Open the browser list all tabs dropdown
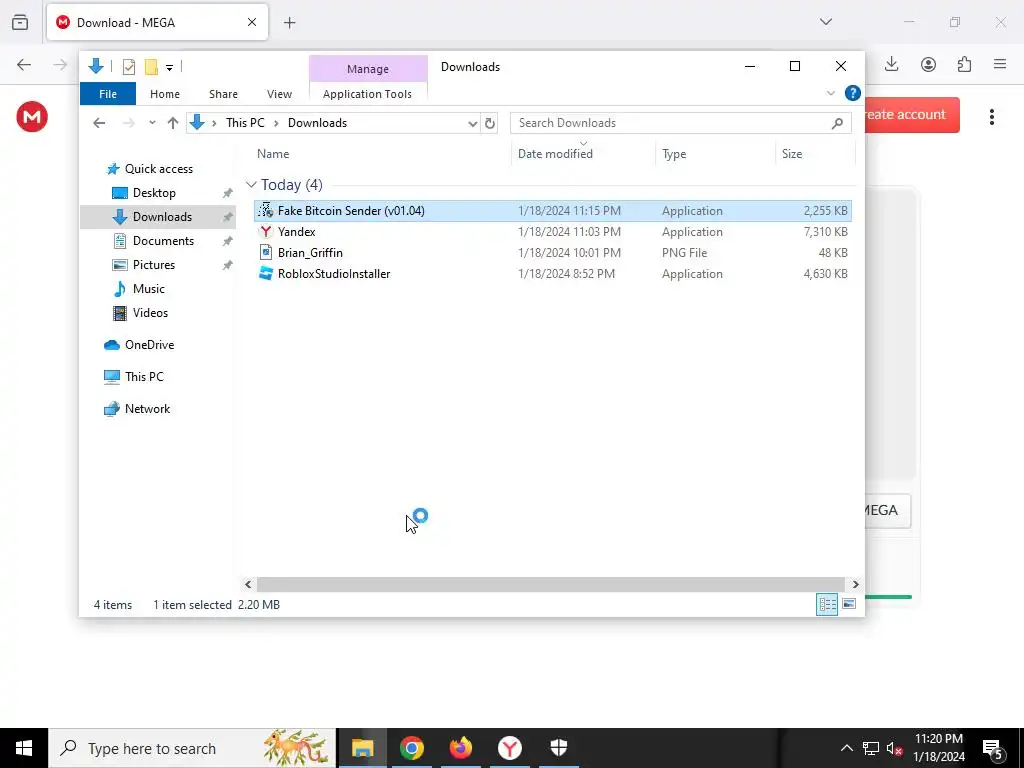The width and height of the screenshot is (1024, 768). (x=825, y=22)
